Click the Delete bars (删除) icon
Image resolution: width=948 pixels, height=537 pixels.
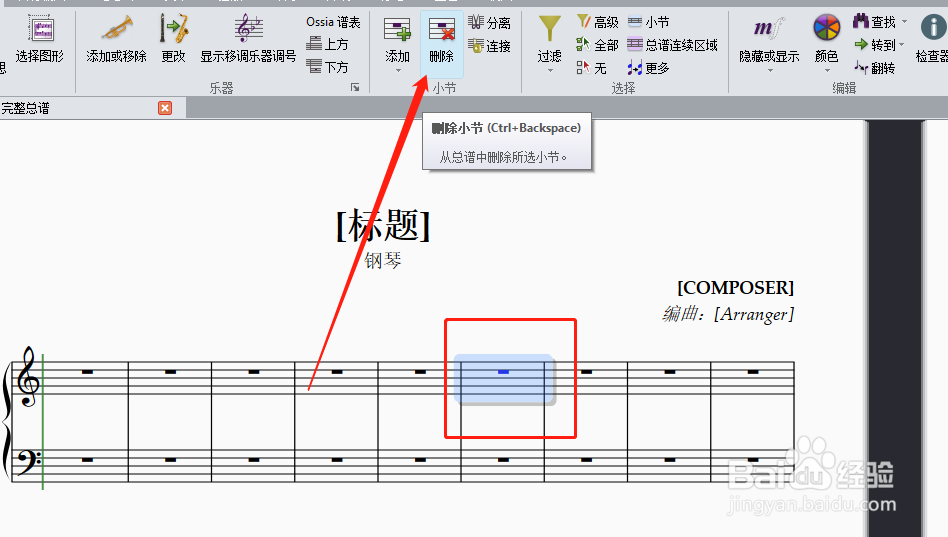tap(441, 30)
